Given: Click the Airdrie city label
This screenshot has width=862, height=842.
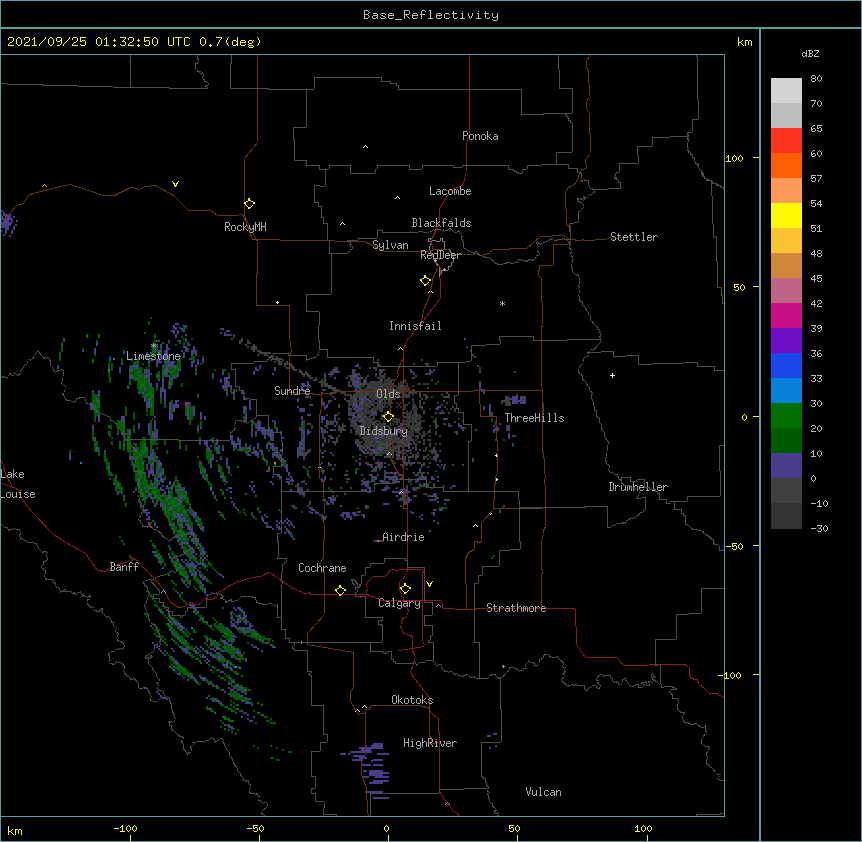Looking at the screenshot, I should pos(404,537).
